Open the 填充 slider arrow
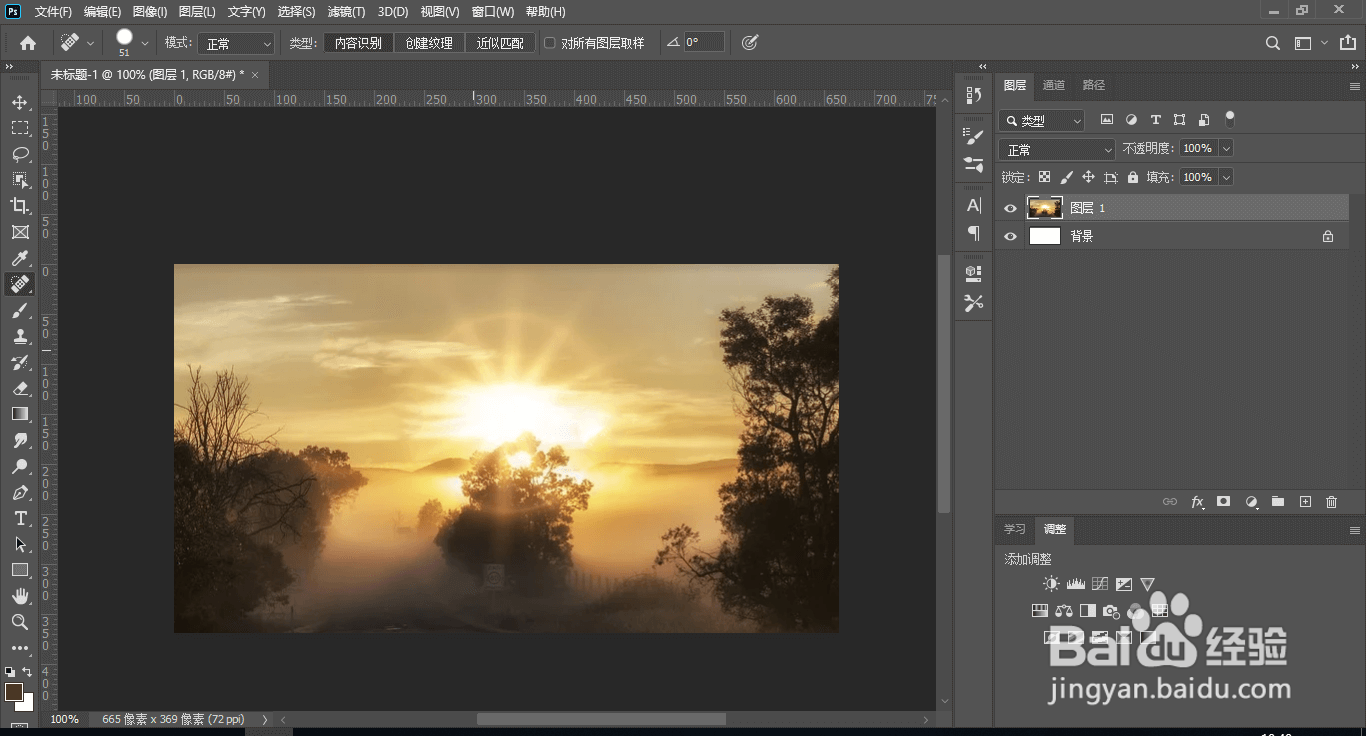Screen dimensions: 1366x736 pyautogui.click(x=1226, y=177)
